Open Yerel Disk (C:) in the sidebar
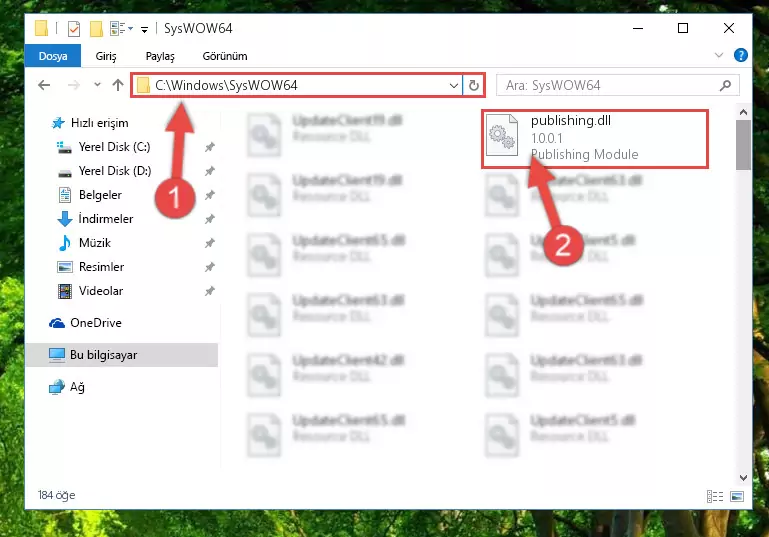769x537 pixels. tap(114, 147)
